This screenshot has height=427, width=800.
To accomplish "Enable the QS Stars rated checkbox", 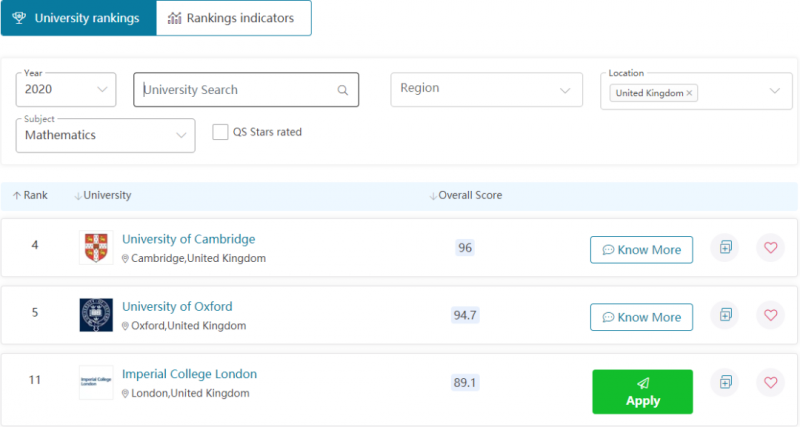I will [220, 132].
